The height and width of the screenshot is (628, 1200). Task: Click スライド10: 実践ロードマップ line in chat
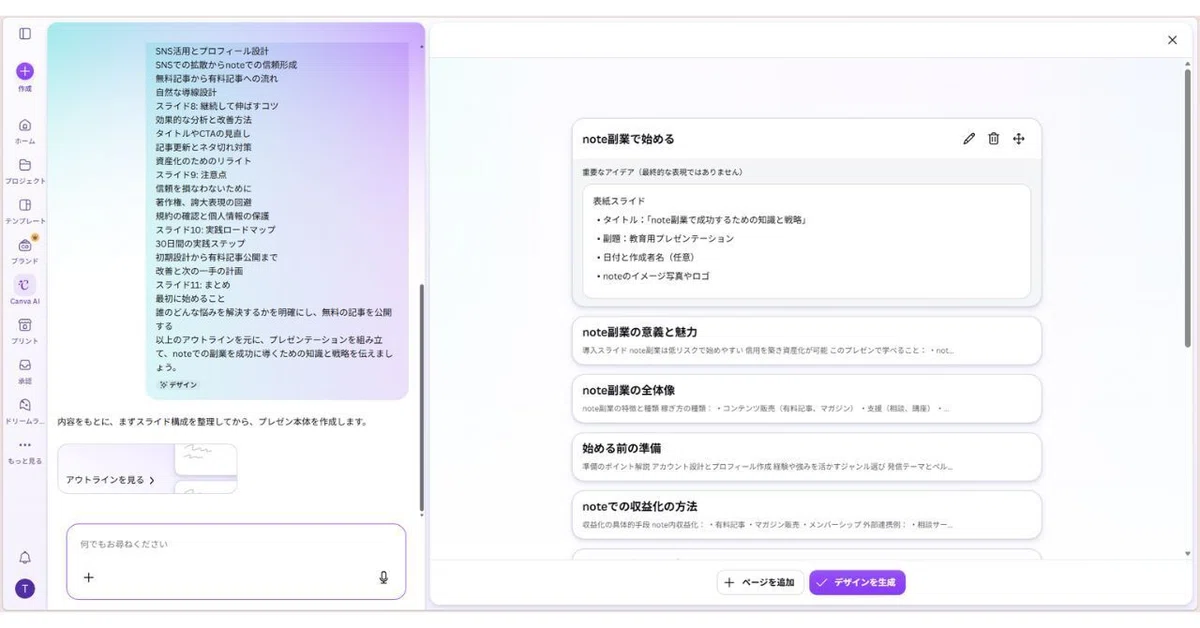pyautogui.click(x=215, y=230)
